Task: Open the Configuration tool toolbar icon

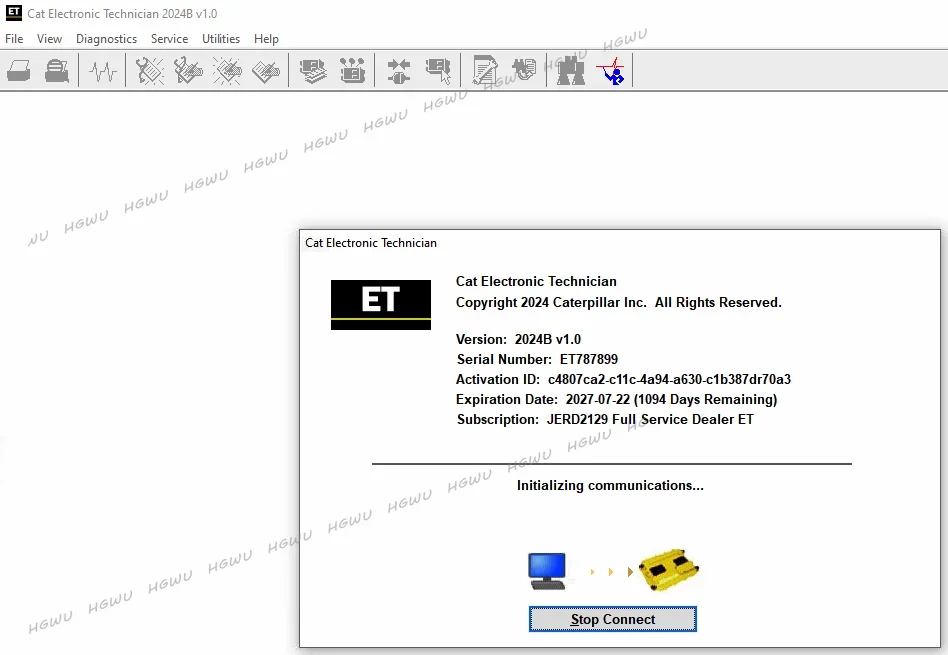Action: point(352,71)
